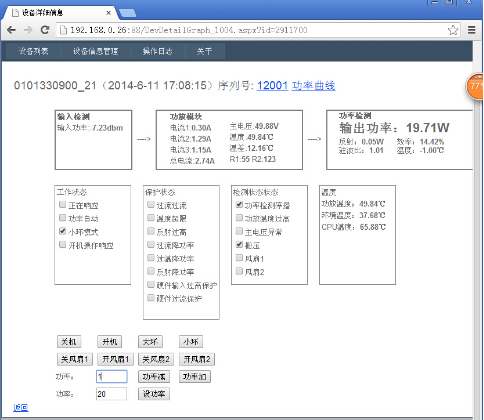Click the 关机 button
The width and height of the screenshot is (484, 420).
click(x=69, y=342)
